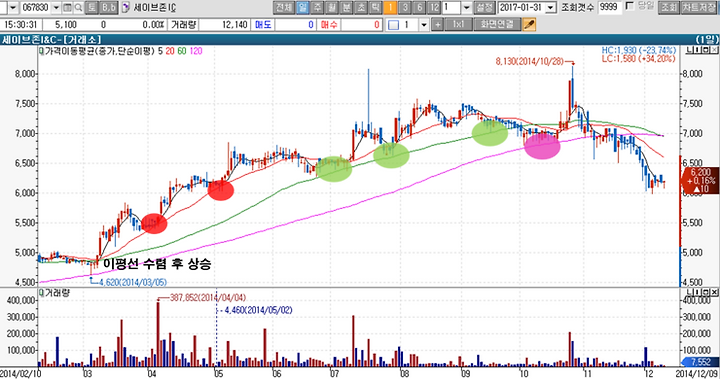Click the magenta 120-day moving average legend
This screenshot has width=720, height=379.
196,51
